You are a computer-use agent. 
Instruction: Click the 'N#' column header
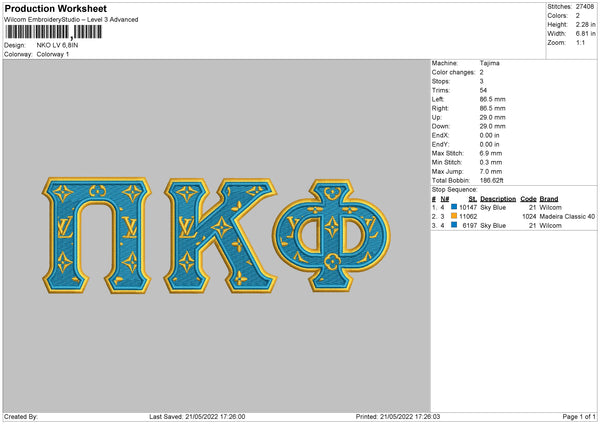[445, 199]
